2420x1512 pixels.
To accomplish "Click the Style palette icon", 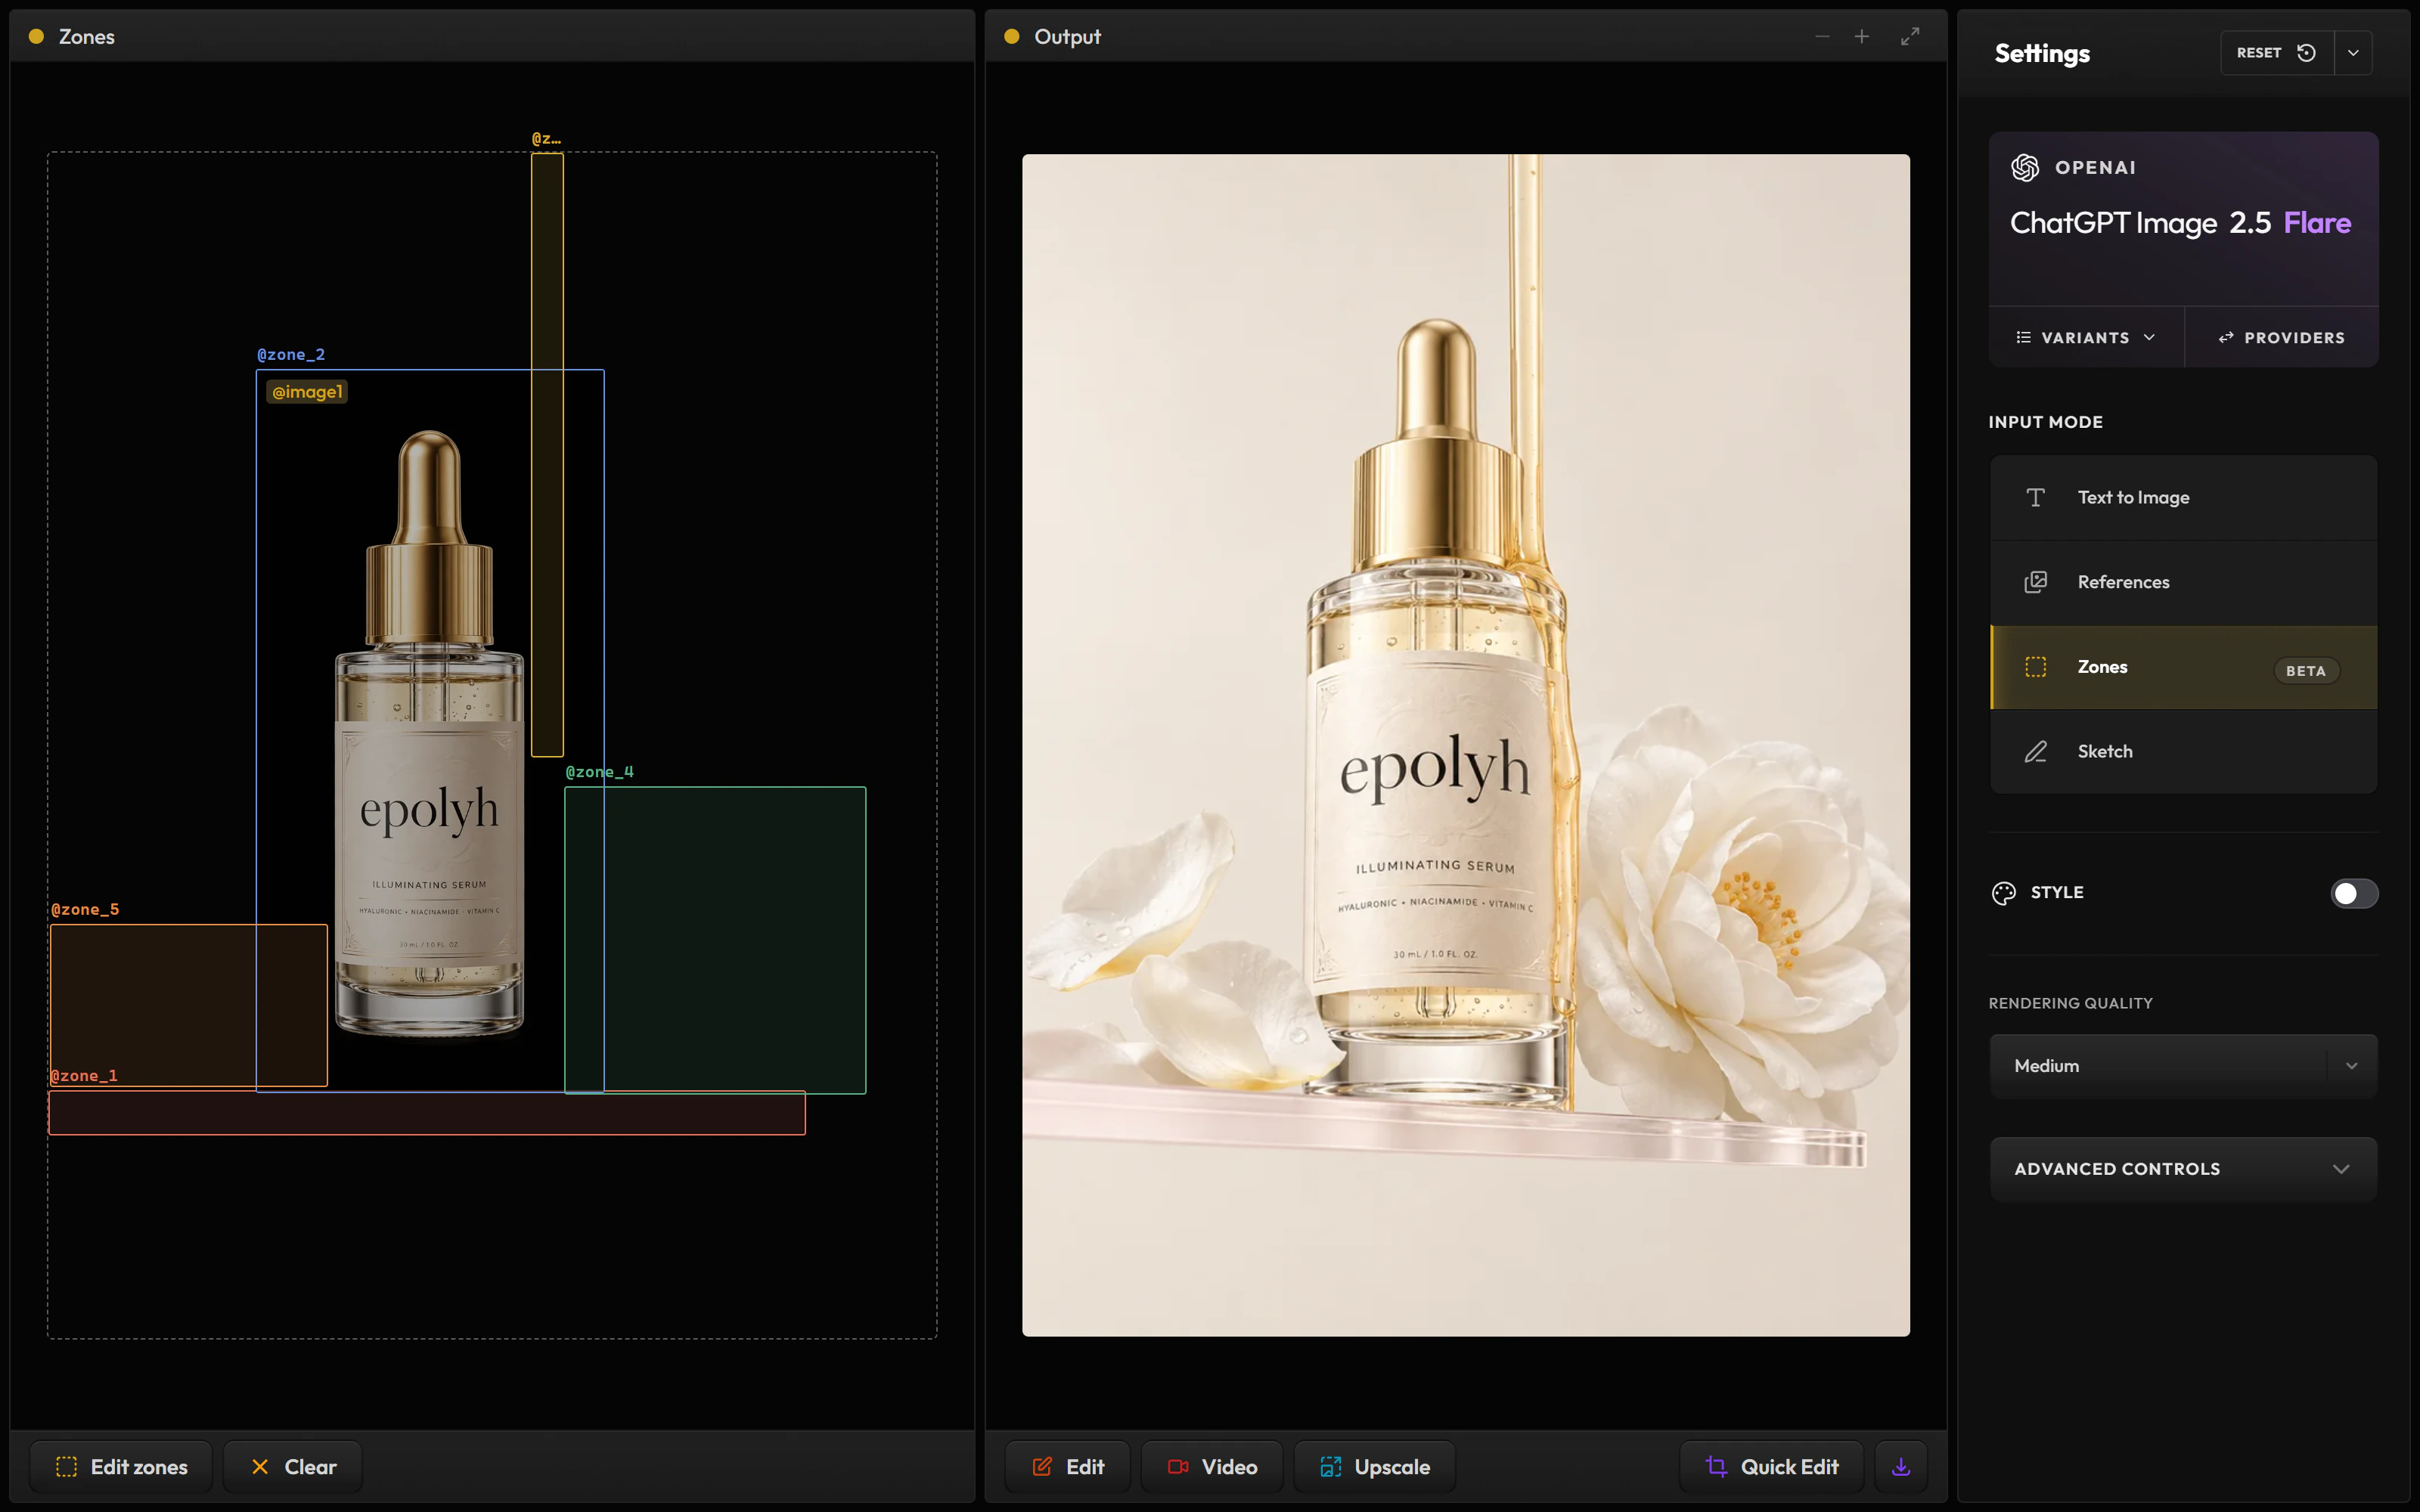I will point(2003,893).
